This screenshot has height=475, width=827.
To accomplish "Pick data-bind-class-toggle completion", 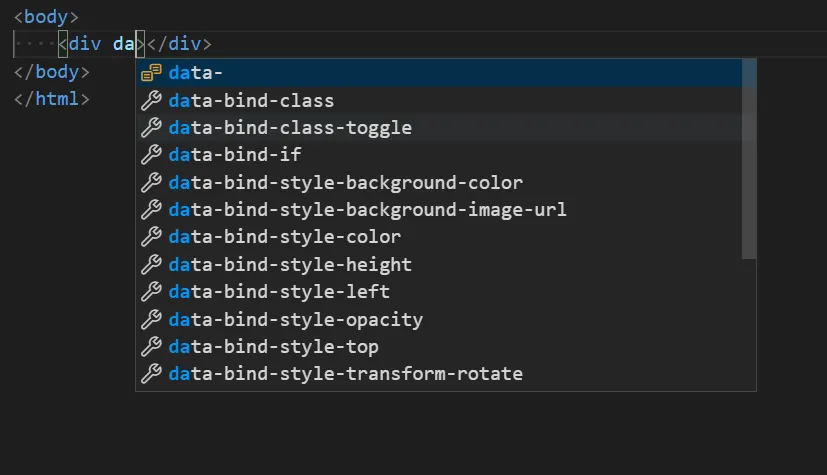I will 290,128.
